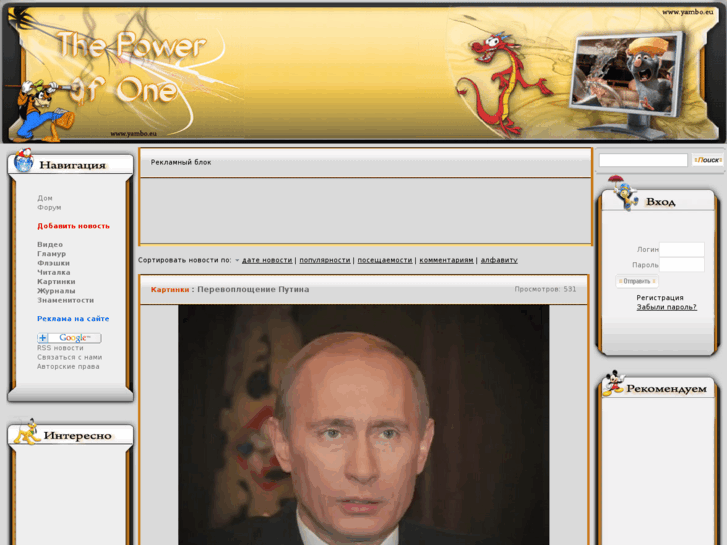Viewport: 727px width, 545px height.
Task: Click the red Mushu dragon in banner
Action: click(x=502, y=83)
